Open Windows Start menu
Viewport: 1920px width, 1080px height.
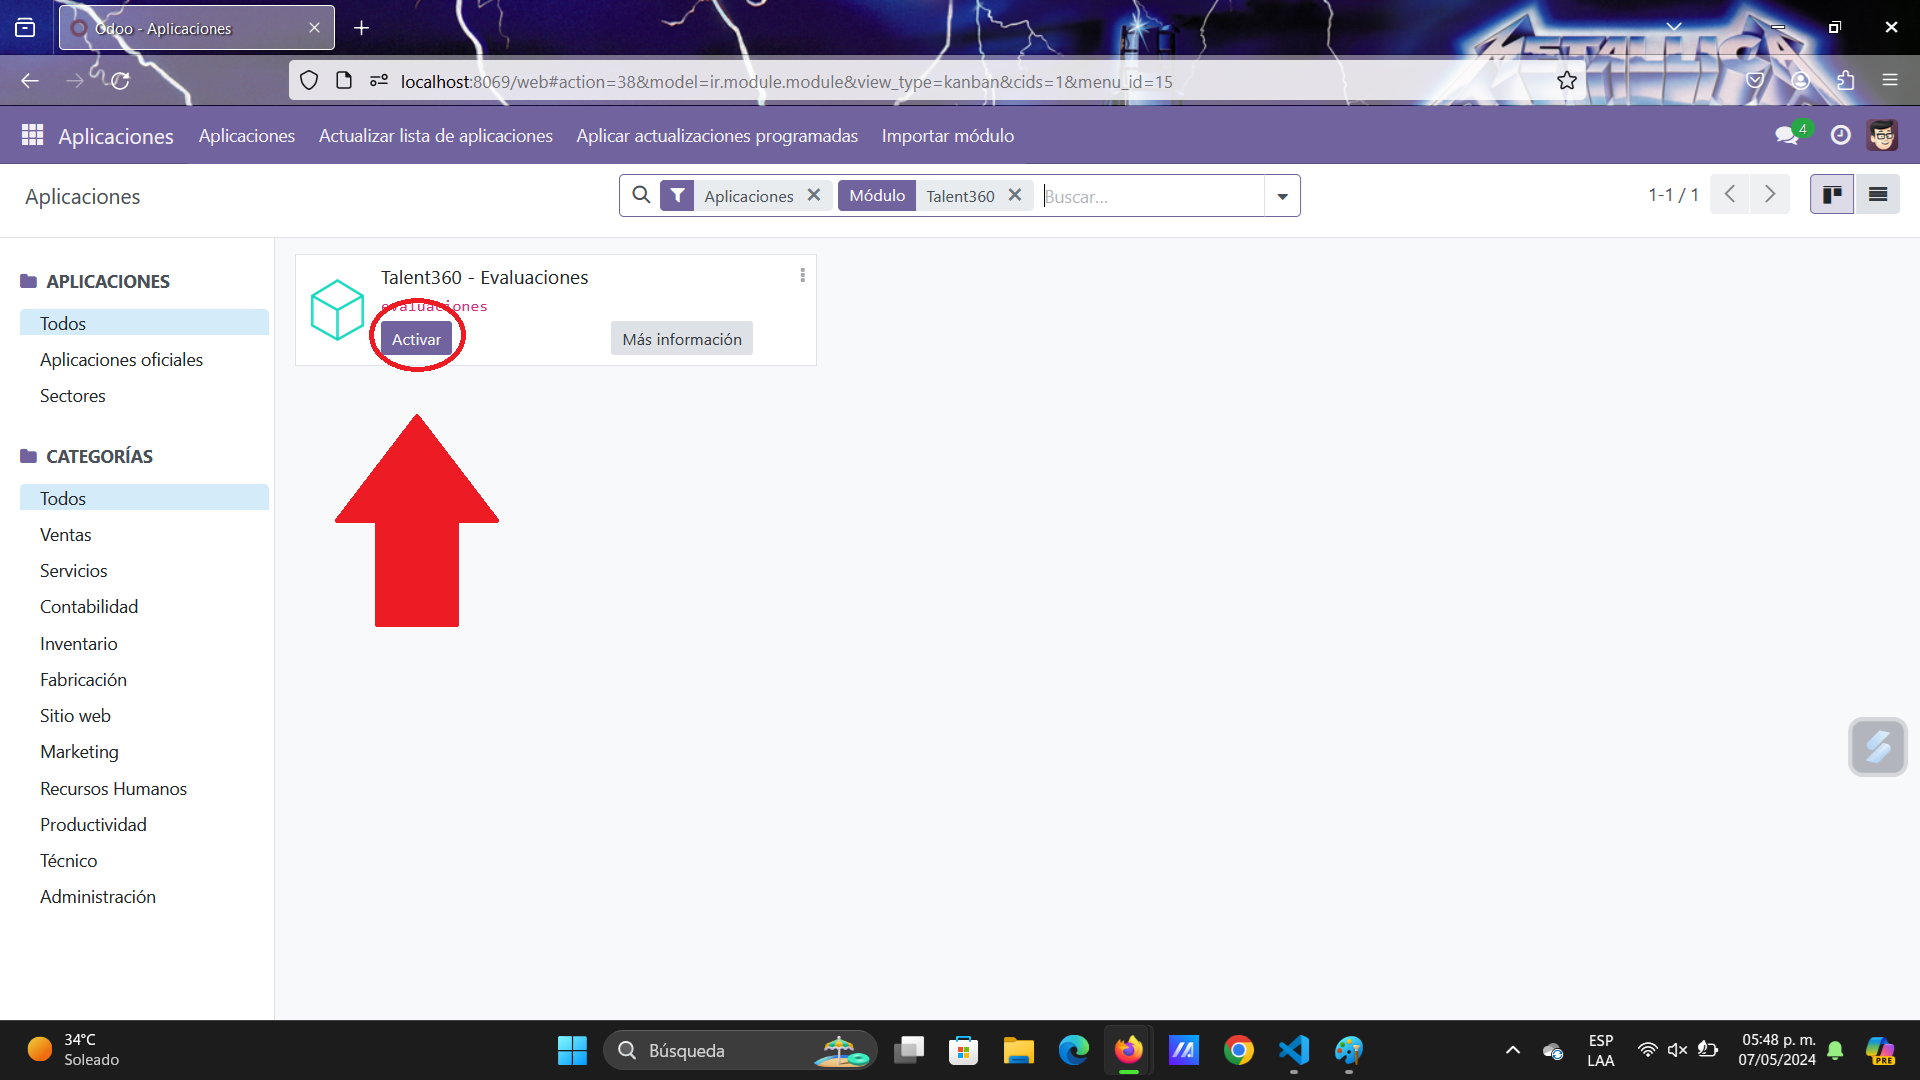[x=572, y=1050]
